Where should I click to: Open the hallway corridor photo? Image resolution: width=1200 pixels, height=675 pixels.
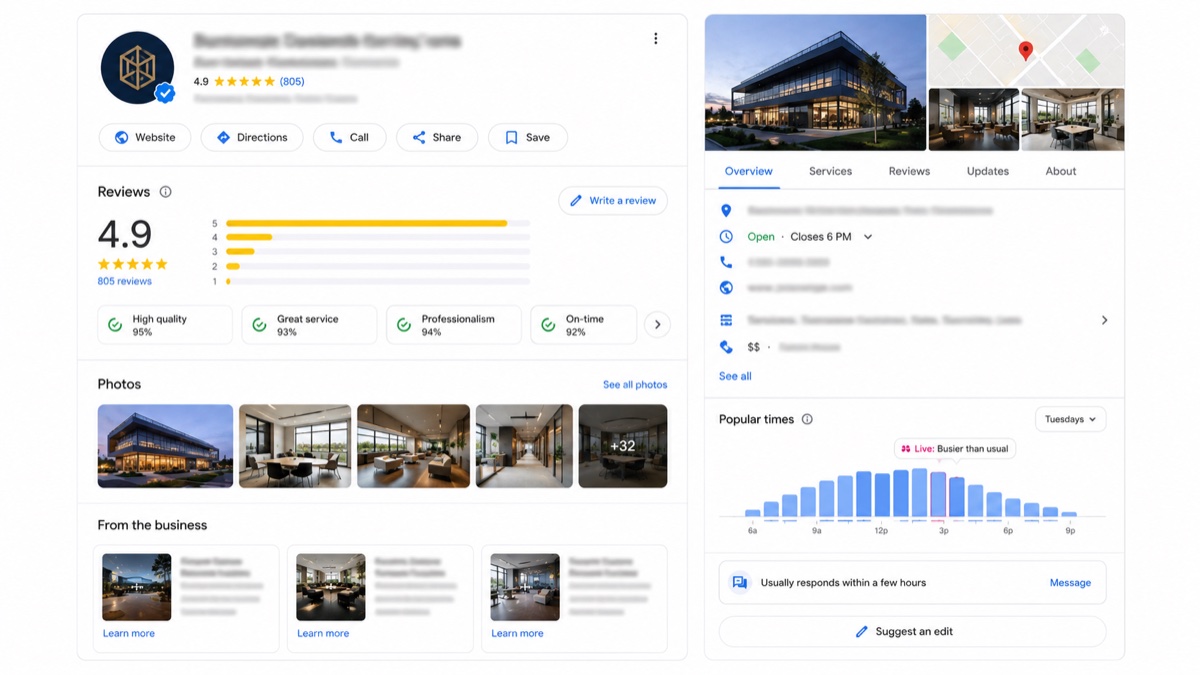pos(524,446)
